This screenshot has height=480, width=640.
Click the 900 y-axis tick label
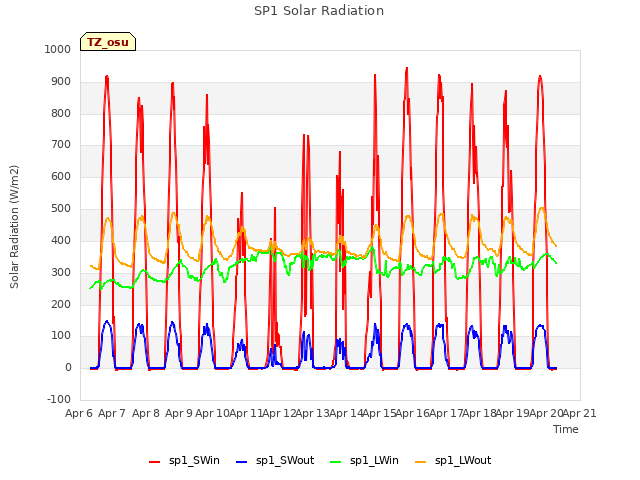[x=61, y=82]
